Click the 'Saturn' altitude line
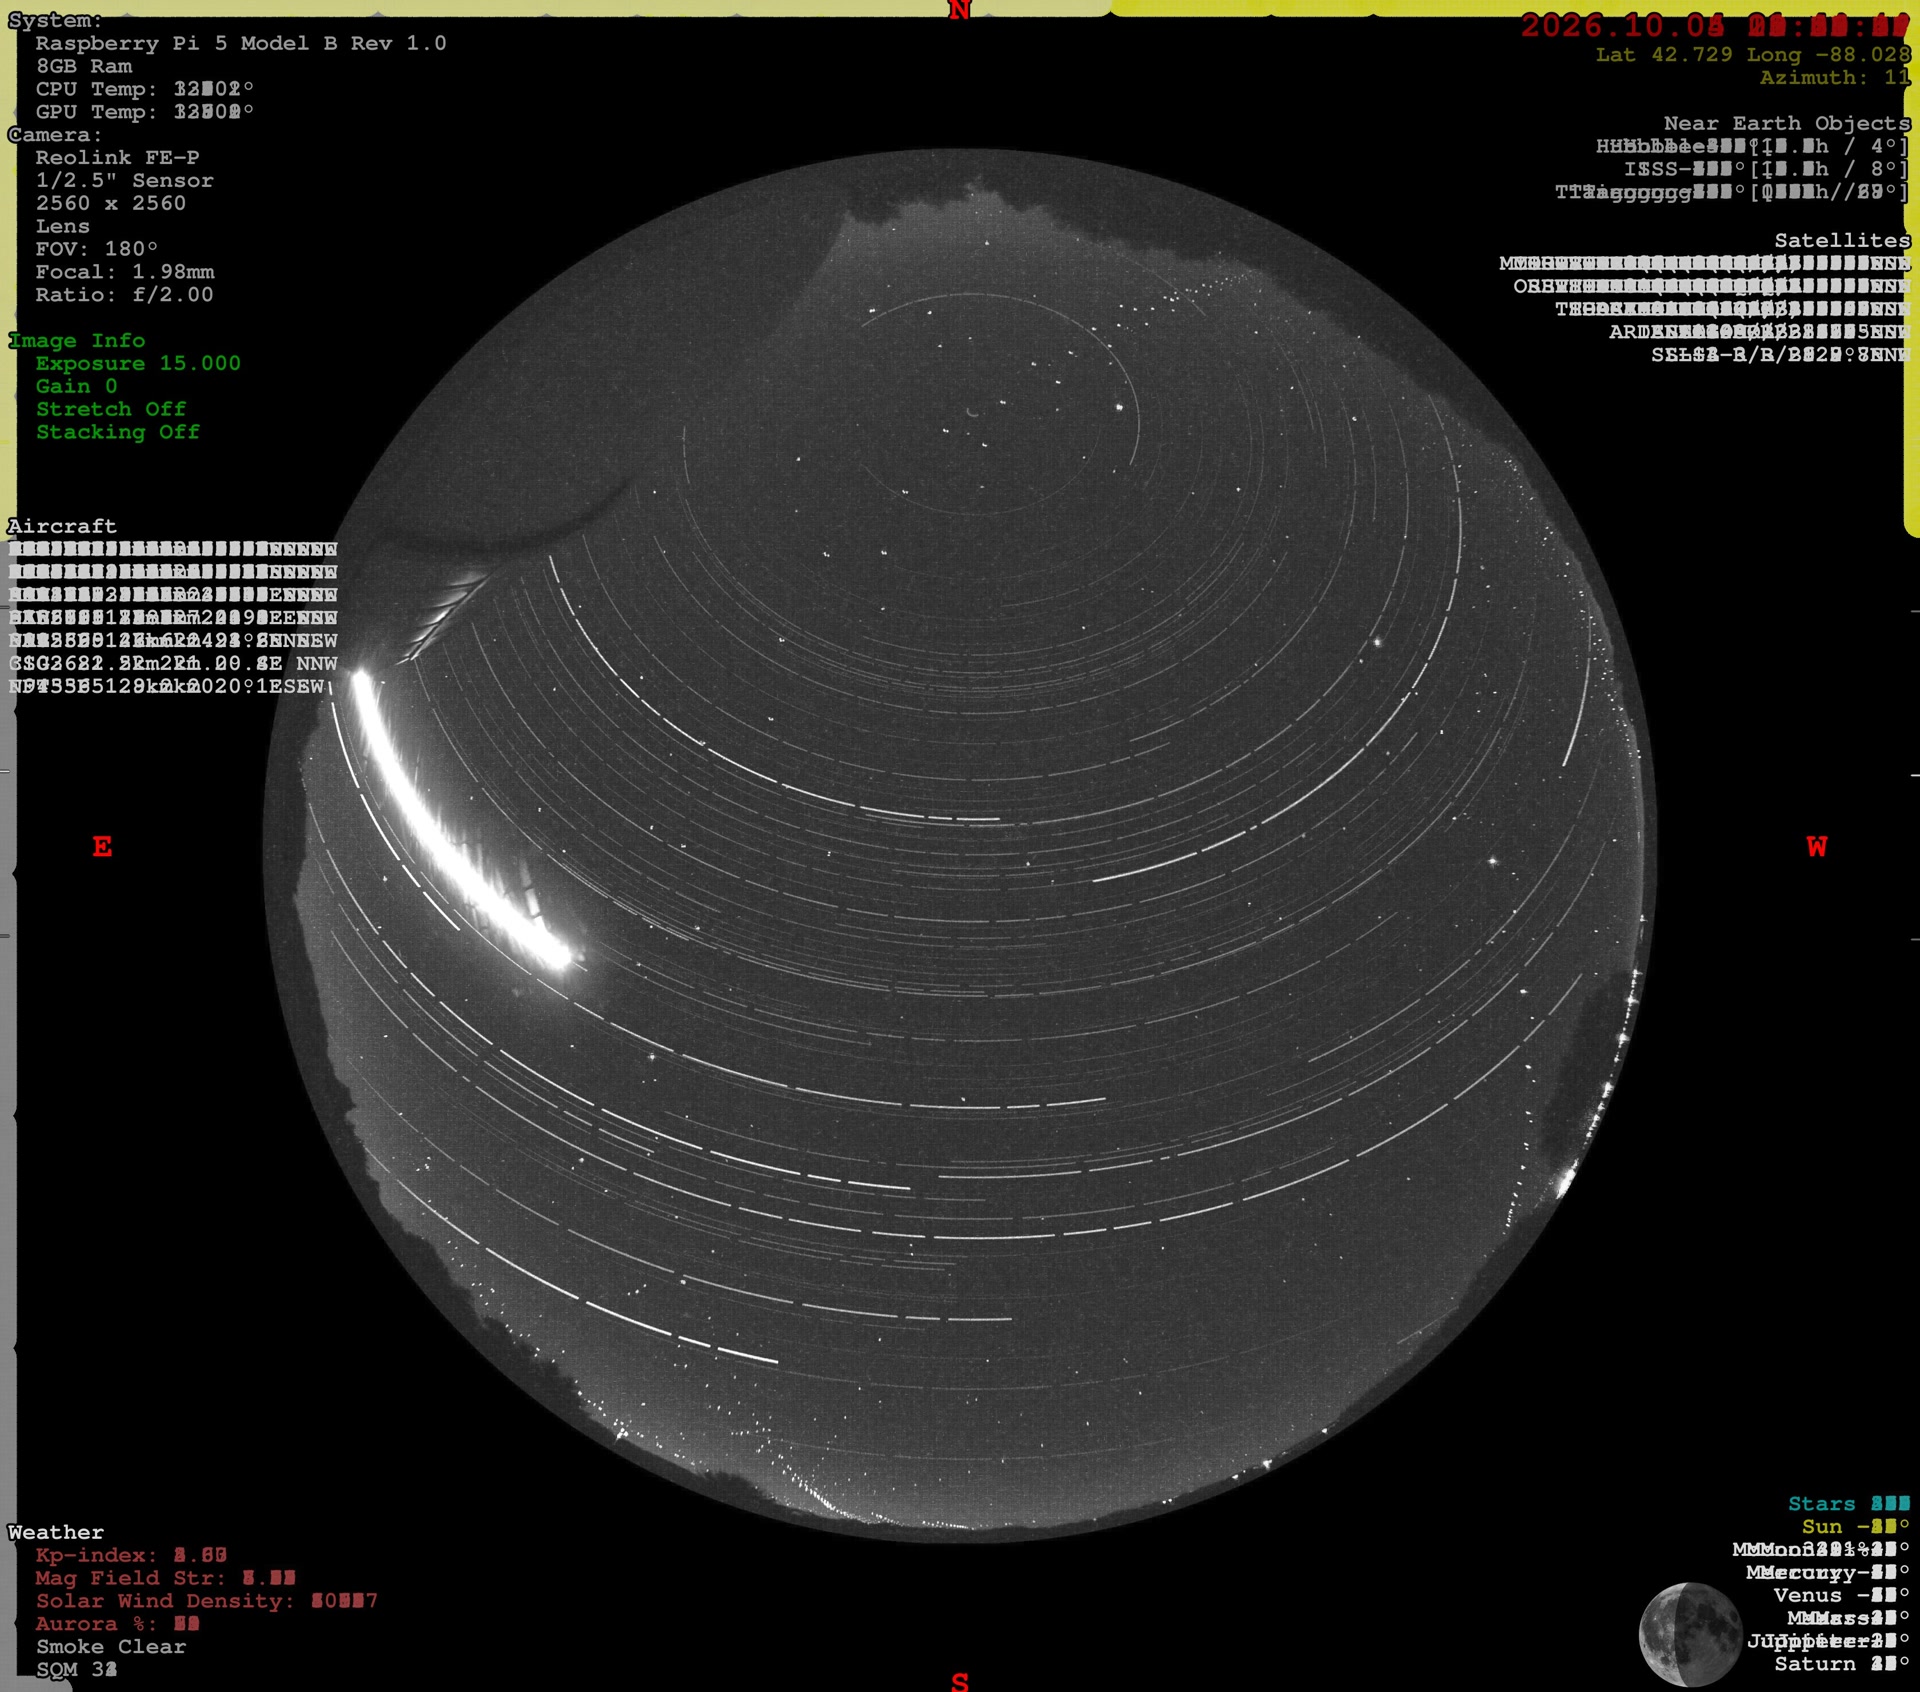1920x1692 pixels. 1842,1664
